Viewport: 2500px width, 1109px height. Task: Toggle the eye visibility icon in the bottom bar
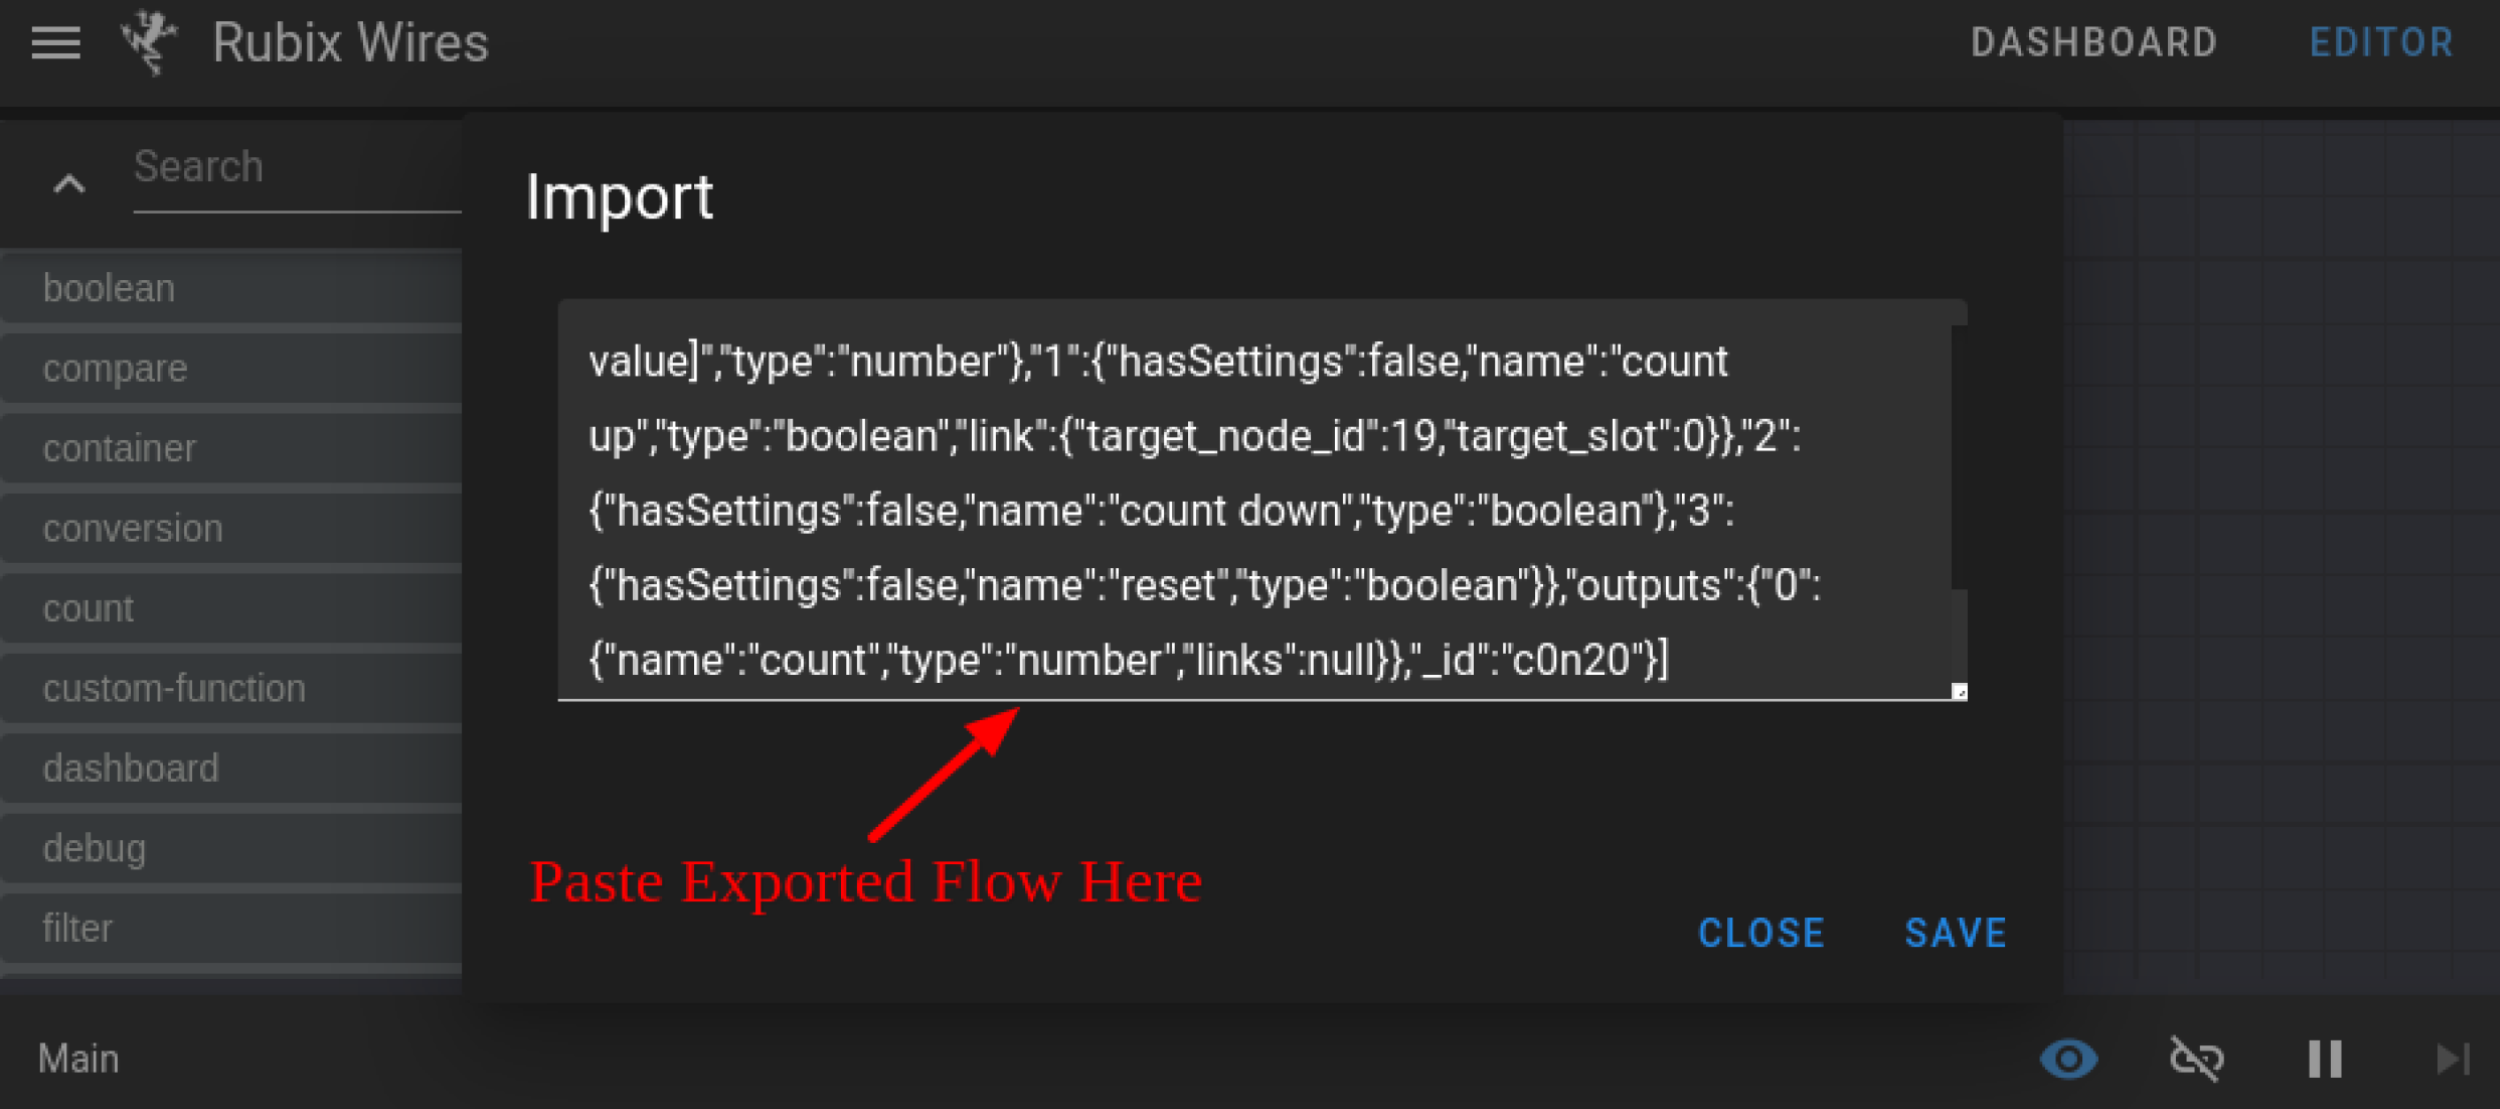[2069, 1059]
